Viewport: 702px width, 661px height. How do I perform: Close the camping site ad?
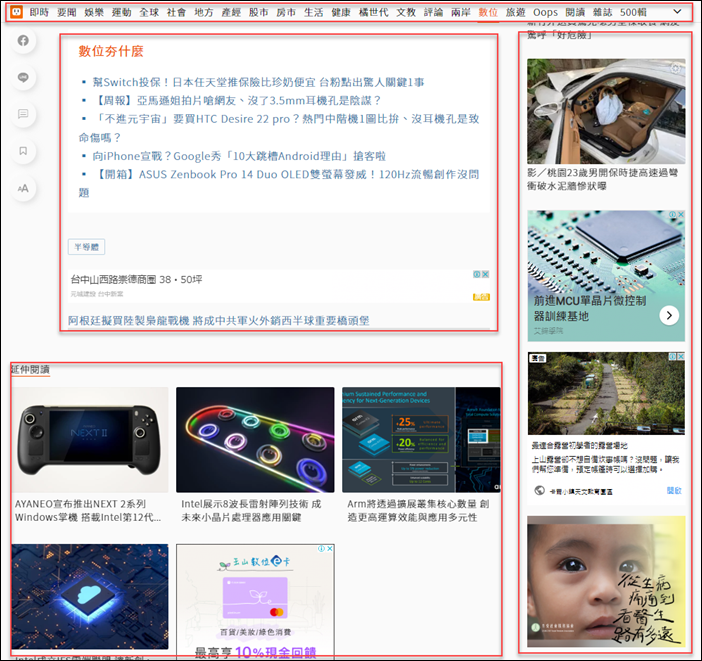click(681, 356)
